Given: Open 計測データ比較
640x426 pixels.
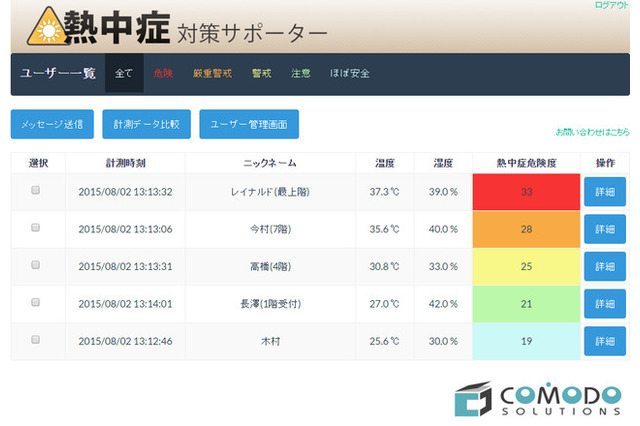Looking at the screenshot, I should [147, 124].
